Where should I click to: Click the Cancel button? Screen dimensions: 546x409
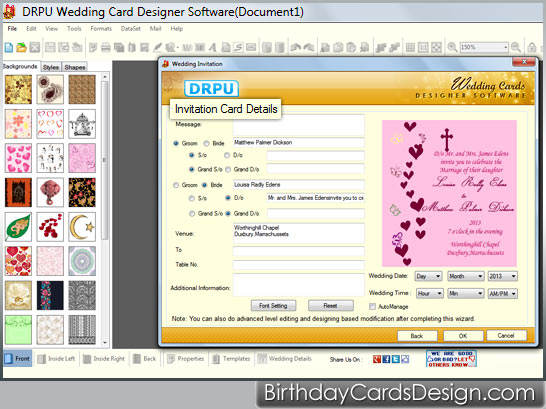(506, 336)
